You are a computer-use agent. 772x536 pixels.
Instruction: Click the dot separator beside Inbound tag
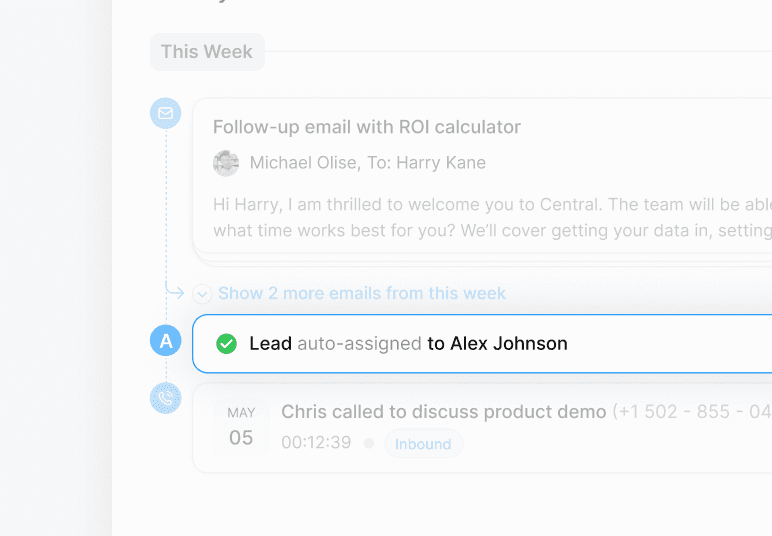click(x=368, y=443)
